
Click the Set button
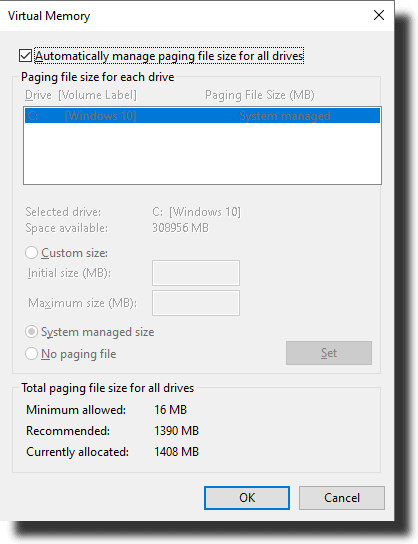pos(329,353)
